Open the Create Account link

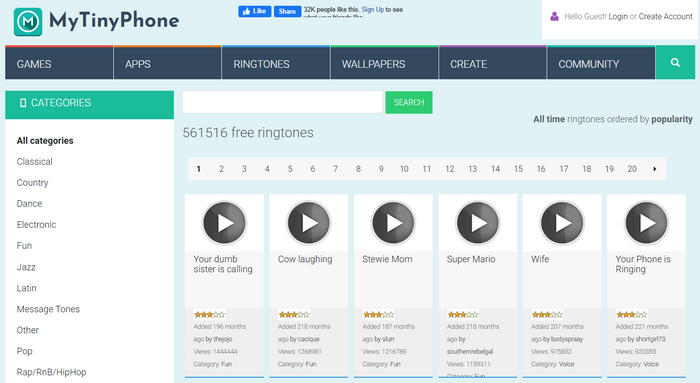665,17
